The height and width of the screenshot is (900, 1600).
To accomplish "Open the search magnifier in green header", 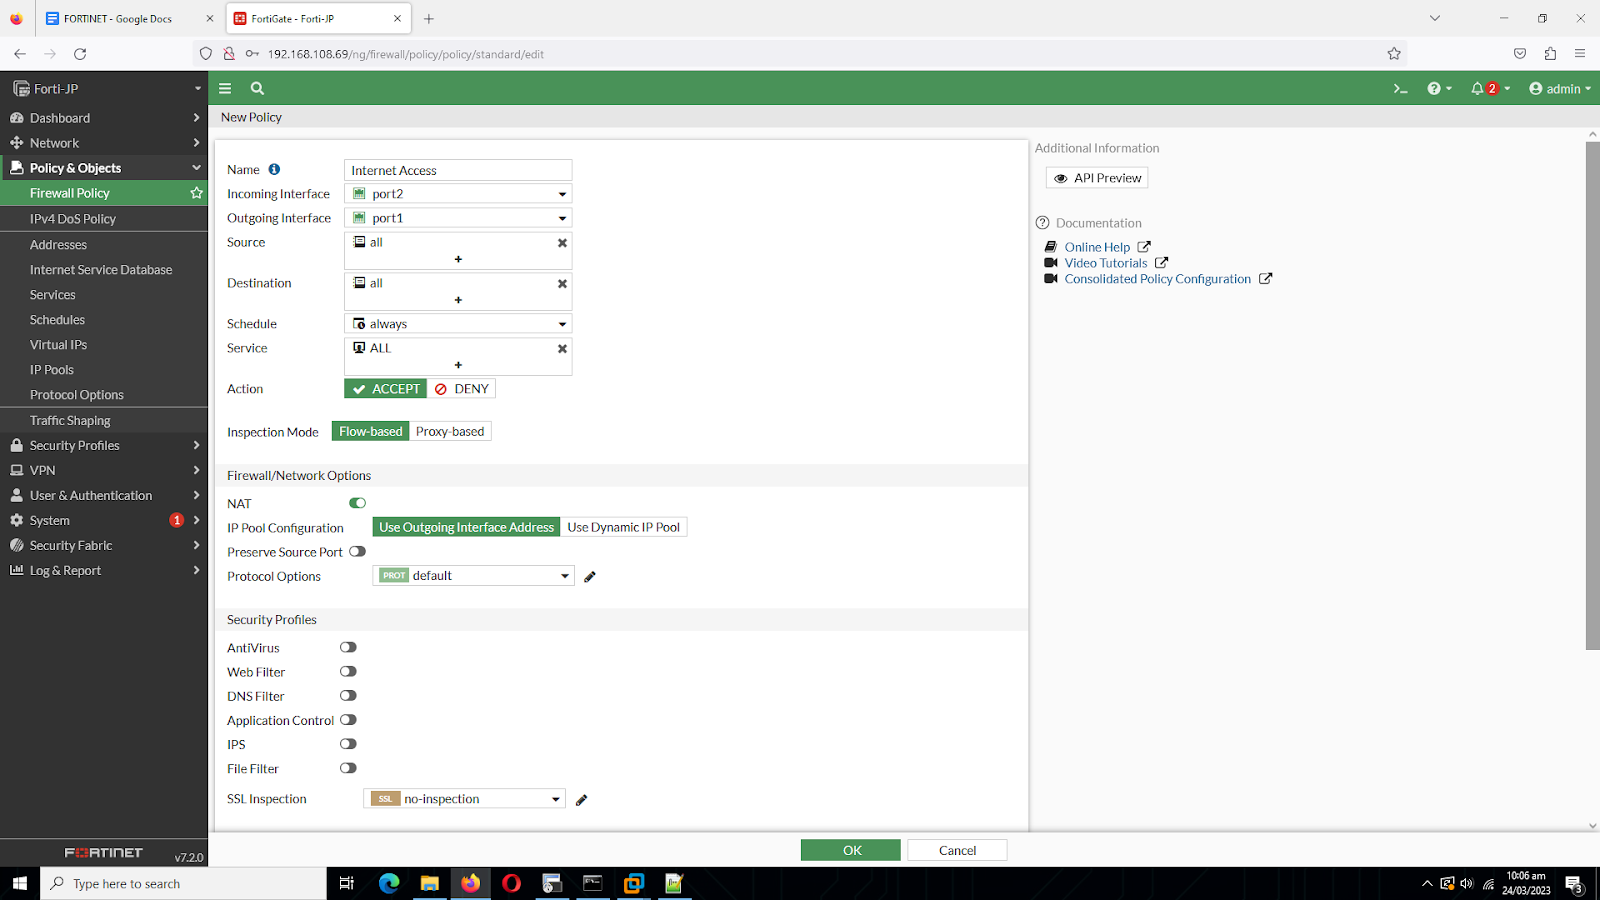I will [x=257, y=88].
